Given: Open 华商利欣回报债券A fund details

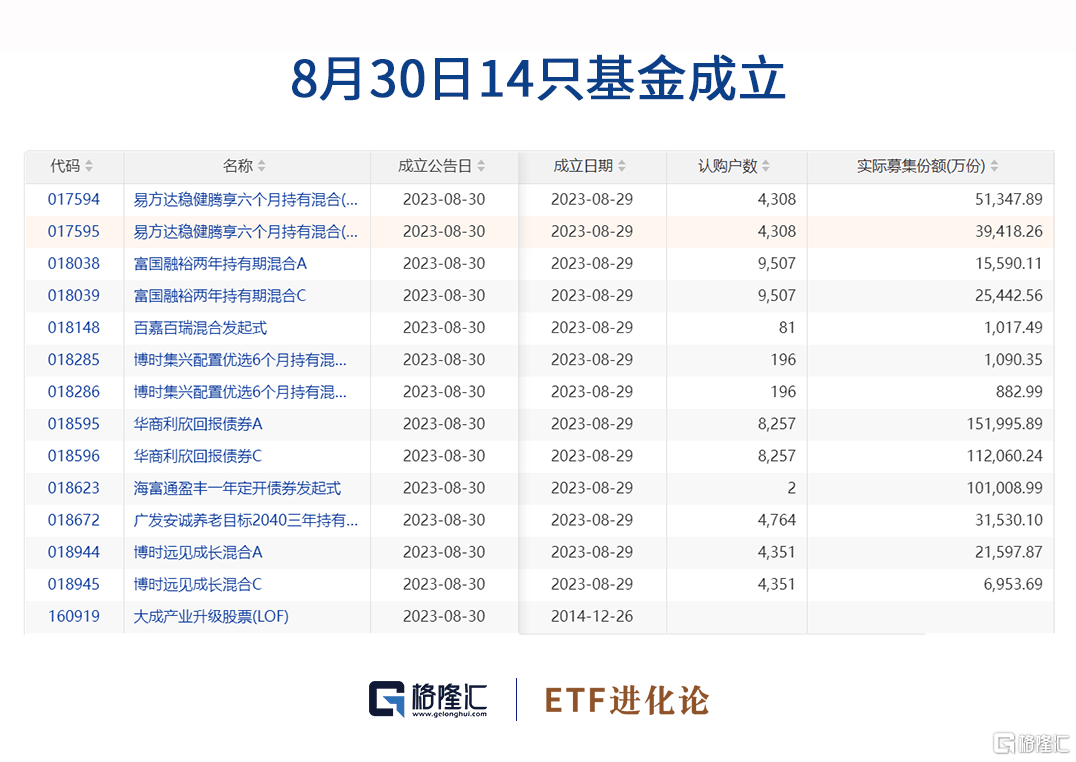Looking at the screenshot, I should tap(198, 424).
